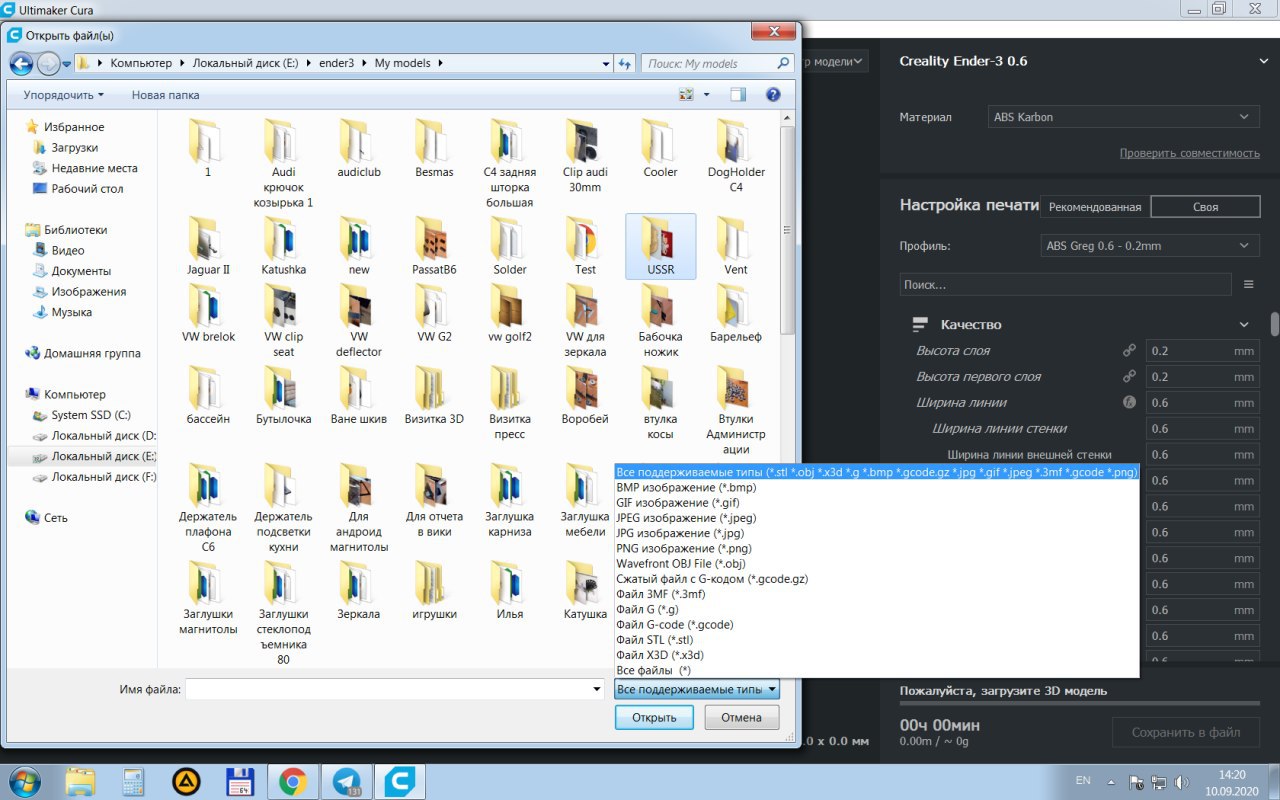
Task: Select the Katushka folder
Action: click(x=284, y=246)
